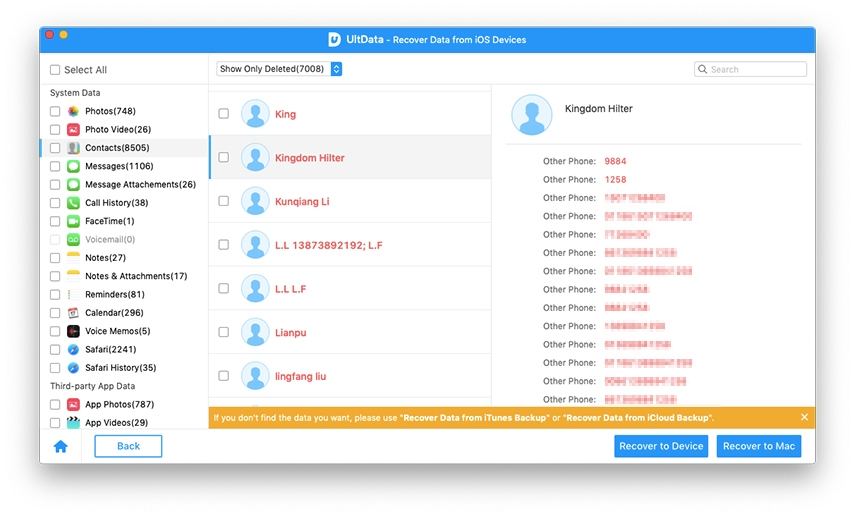Click the Contacts category icon
This screenshot has height=516, width=855.
pyautogui.click(x=73, y=148)
